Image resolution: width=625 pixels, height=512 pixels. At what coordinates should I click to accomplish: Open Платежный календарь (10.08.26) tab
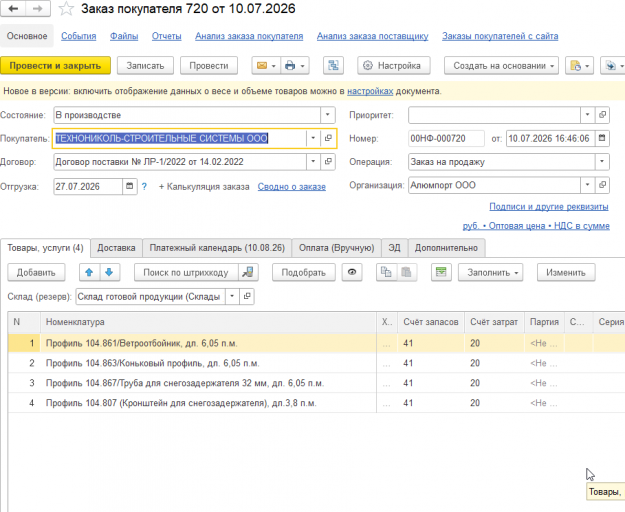[x=217, y=248]
